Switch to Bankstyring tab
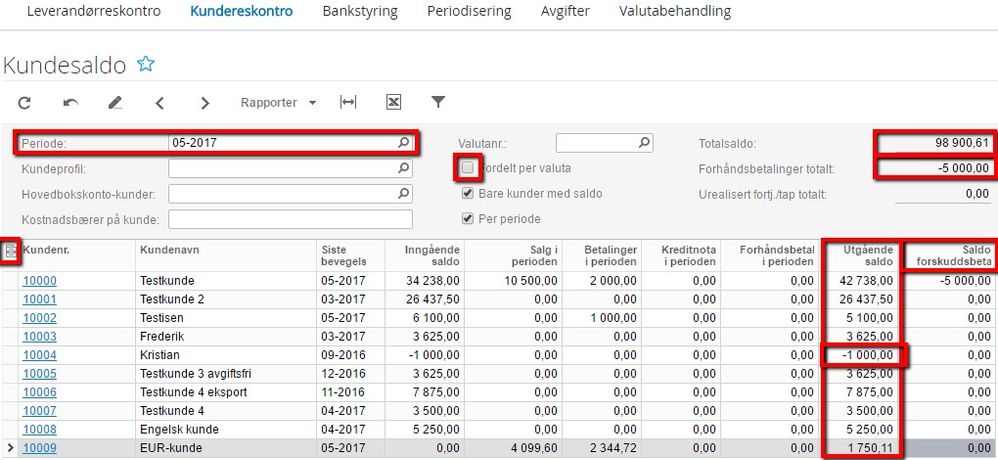Screen dimensions: 998x460 (360, 11)
